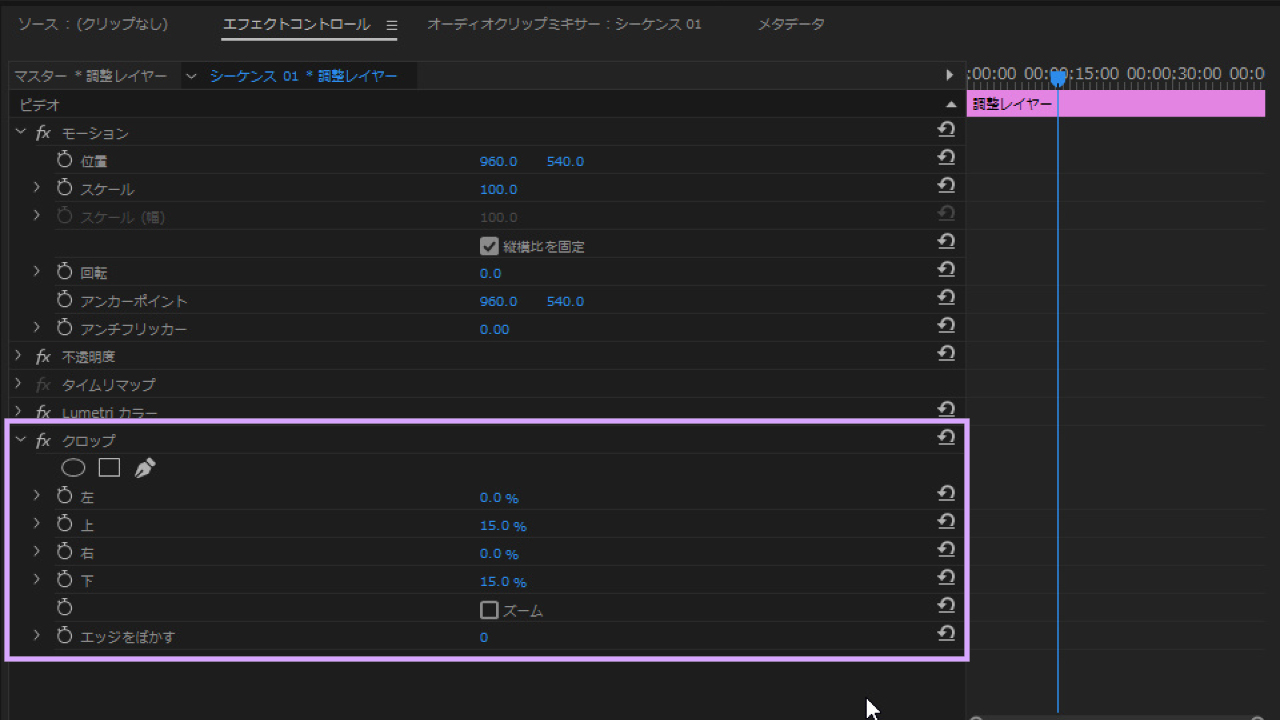The image size is (1280, 720).
Task: Collapse the ビデオ section arrow
Action: 951,105
